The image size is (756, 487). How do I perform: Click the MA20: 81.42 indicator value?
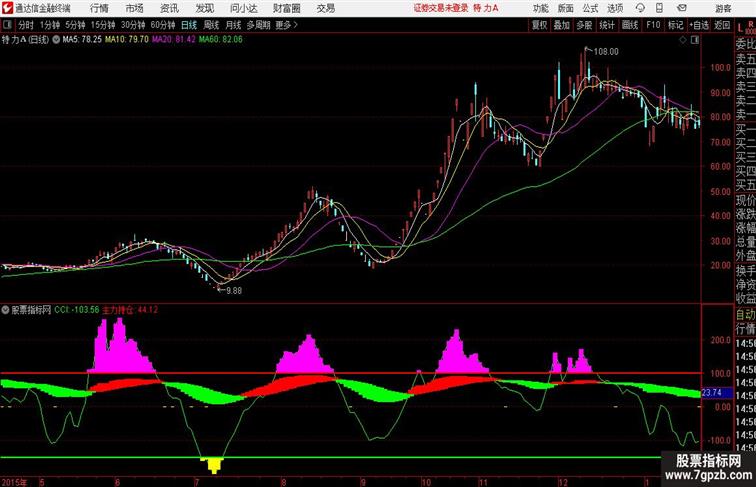coord(174,40)
